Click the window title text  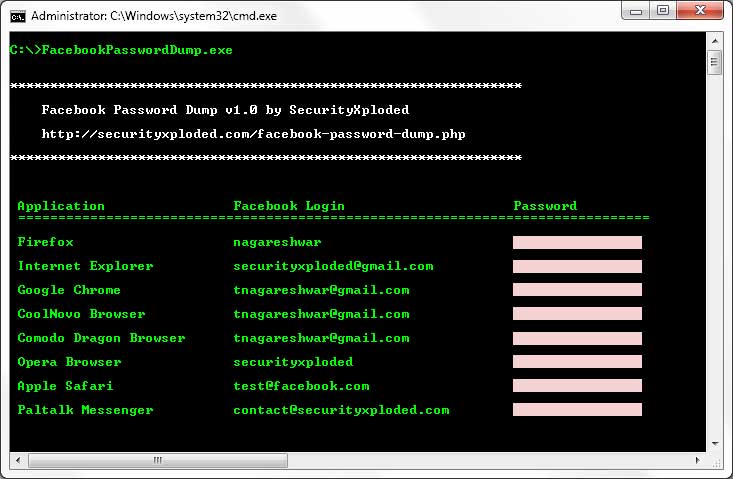pos(154,16)
